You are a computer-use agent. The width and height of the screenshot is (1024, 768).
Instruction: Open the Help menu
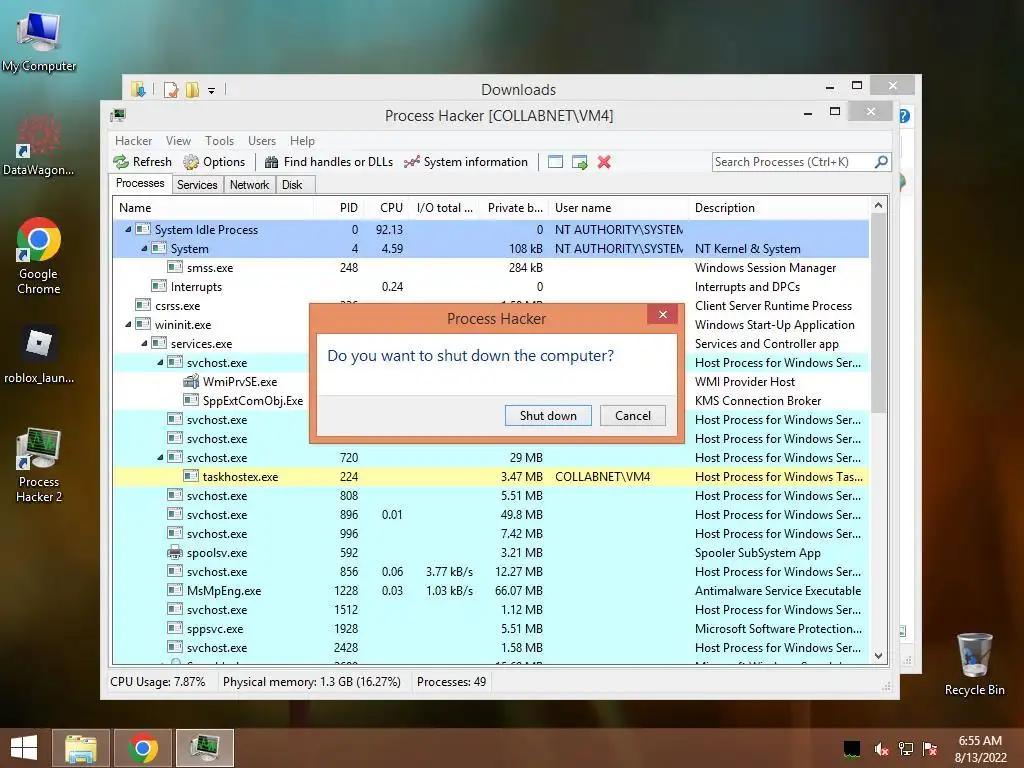tap(302, 140)
